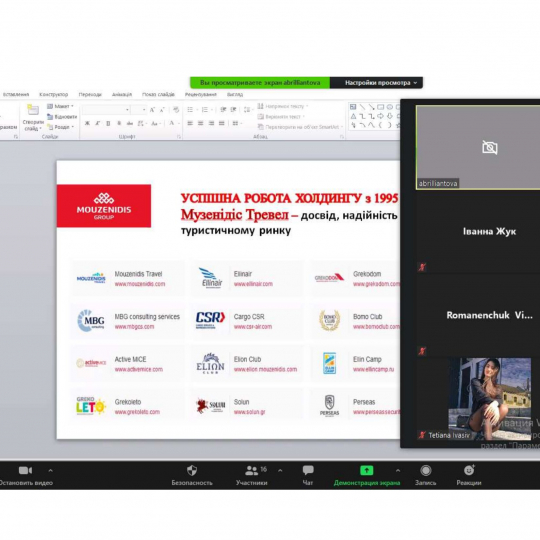Open the Показ слайдів tab
540x540 pixels.
pos(158,94)
